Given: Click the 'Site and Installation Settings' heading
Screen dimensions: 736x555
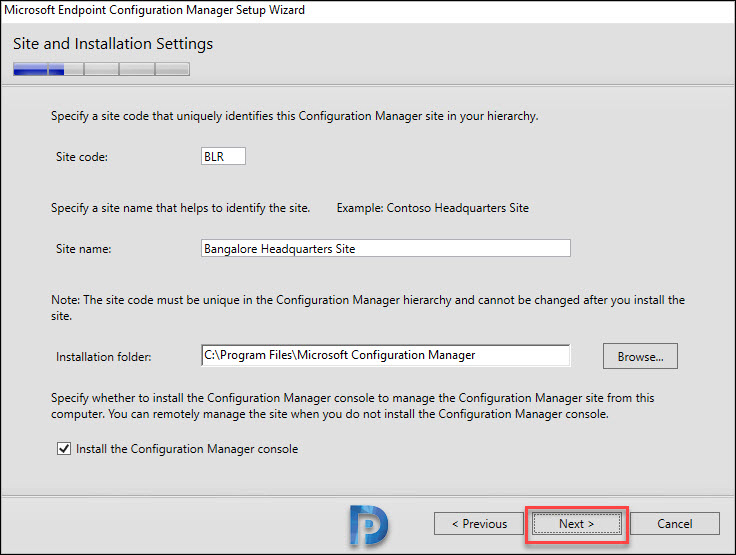Looking at the screenshot, I should click(113, 44).
